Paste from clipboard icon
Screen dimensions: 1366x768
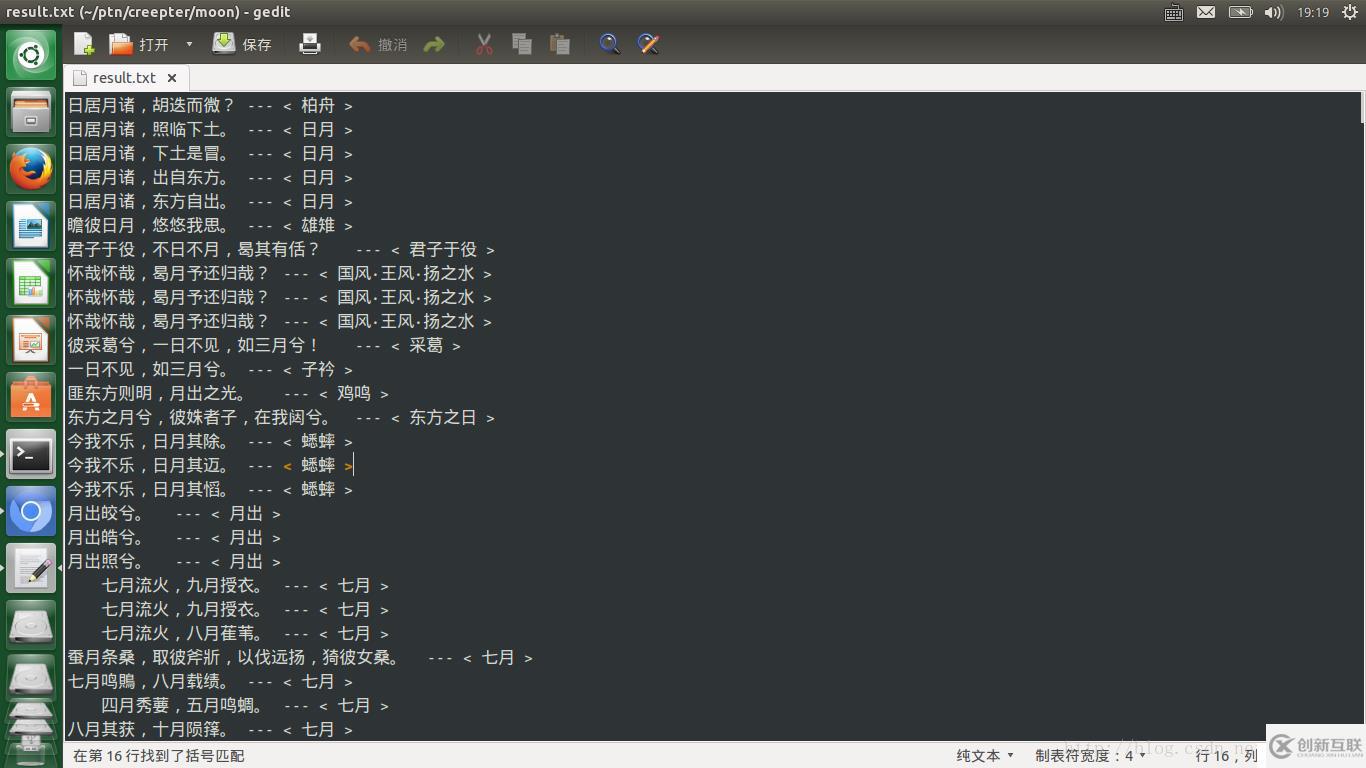560,44
